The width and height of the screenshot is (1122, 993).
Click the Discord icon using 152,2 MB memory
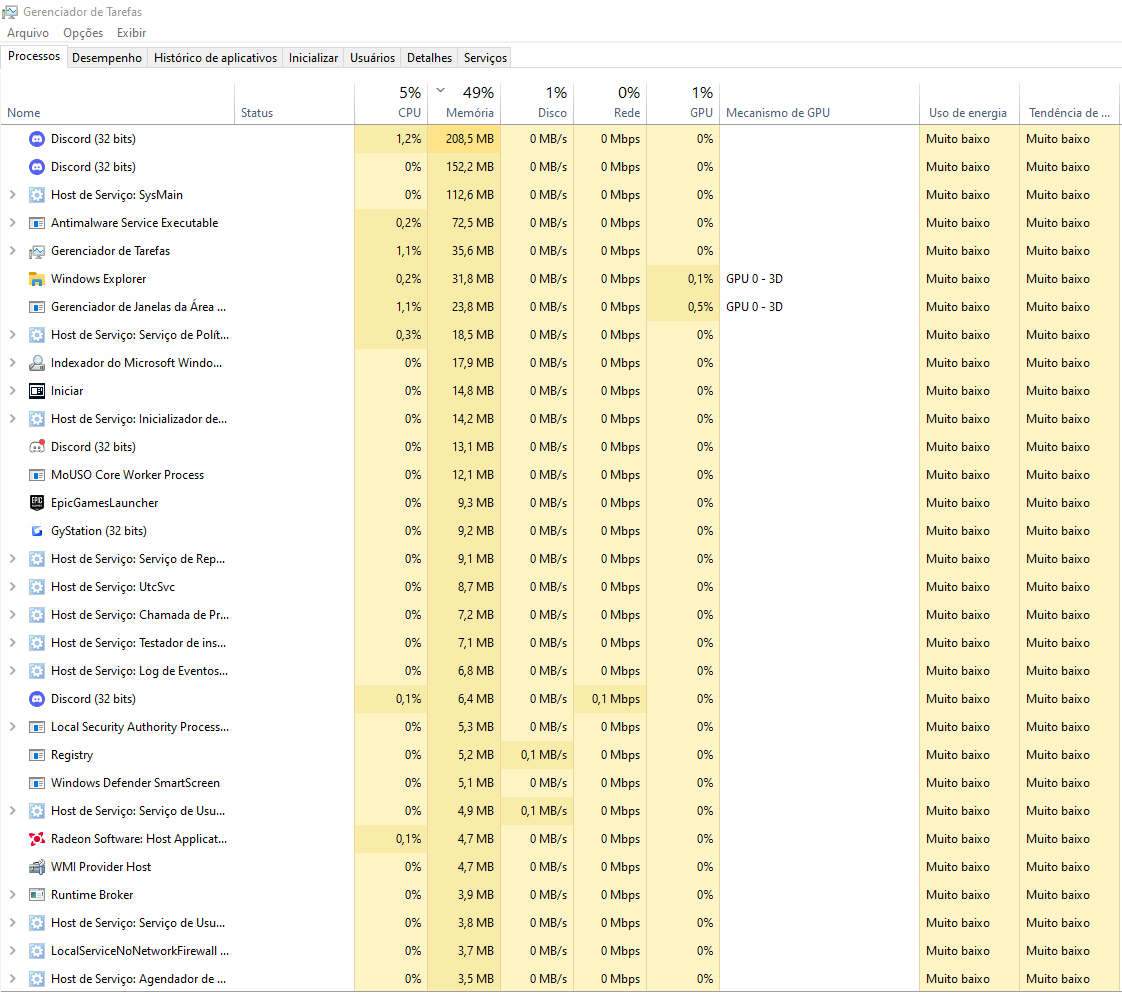click(36, 167)
